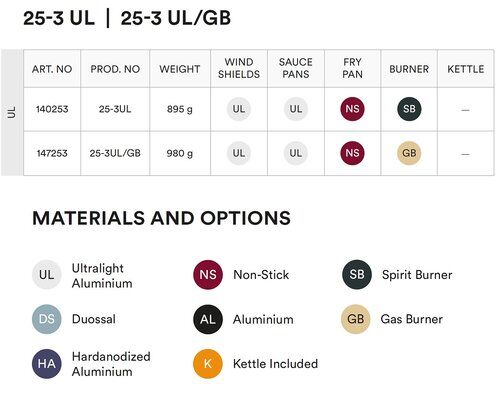Select the HA Hardanodized Aluminium badge
This screenshot has width=500, height=400.
tap(47, 364)
